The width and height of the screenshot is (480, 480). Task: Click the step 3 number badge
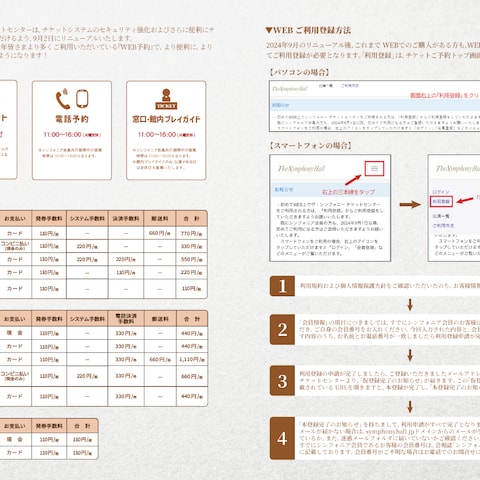pyautogui.click(x=282, y=381)
